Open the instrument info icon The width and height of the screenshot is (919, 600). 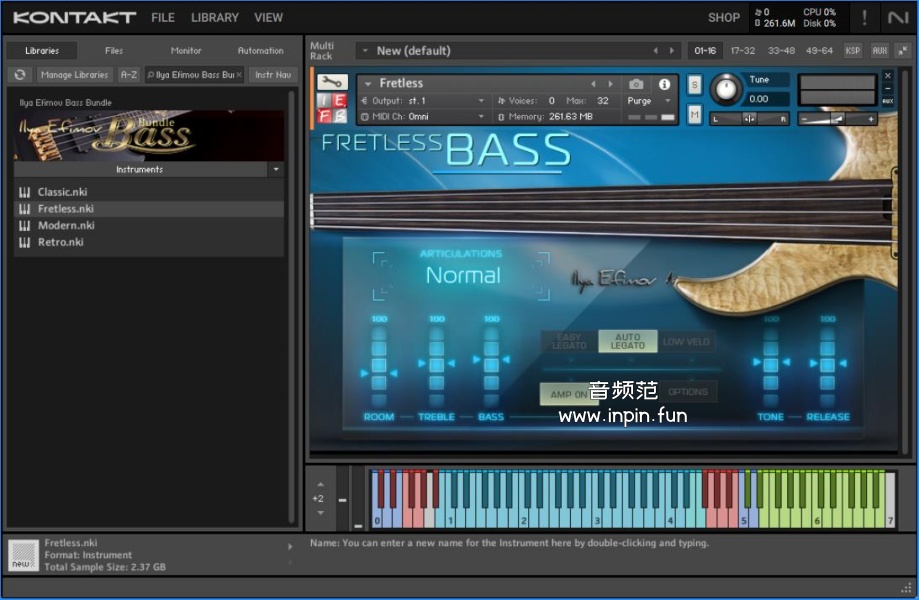664,84
